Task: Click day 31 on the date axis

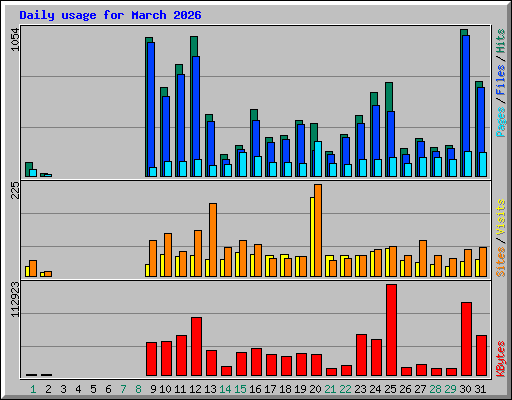Action: click(x=480, y=389)
